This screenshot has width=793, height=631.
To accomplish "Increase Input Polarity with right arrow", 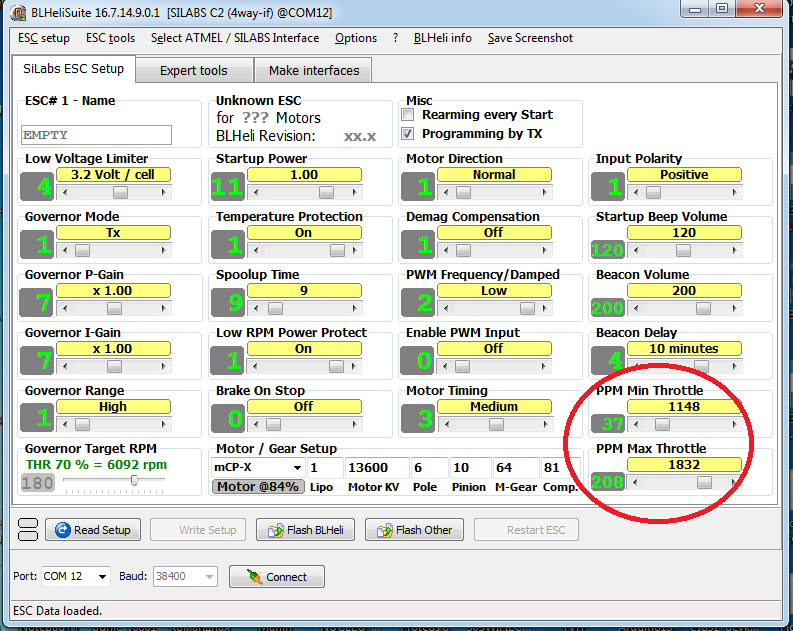I will [x=734, y=192].
